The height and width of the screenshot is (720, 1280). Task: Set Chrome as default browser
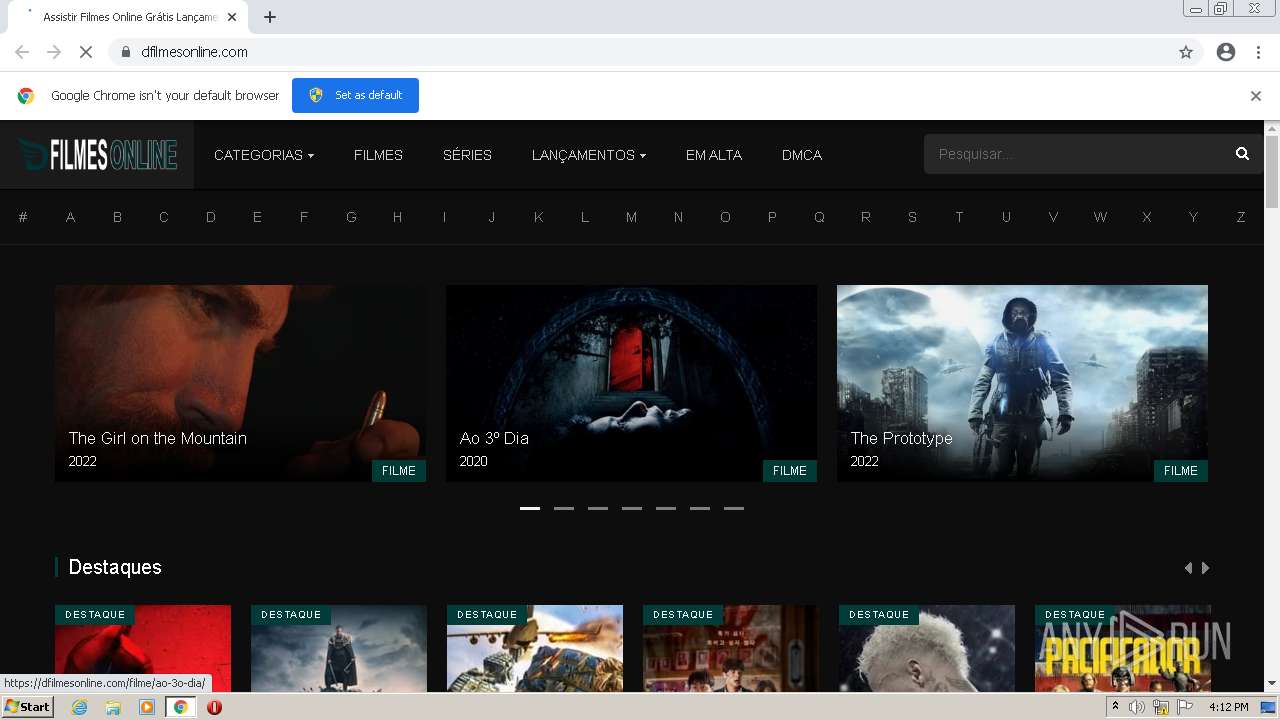click(355, 95)
